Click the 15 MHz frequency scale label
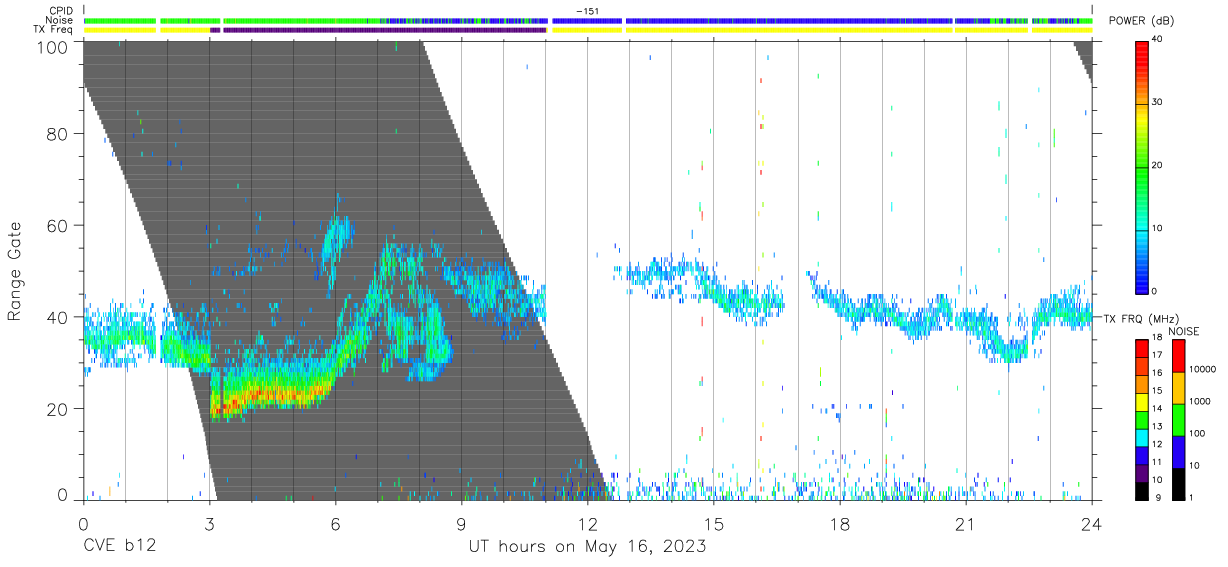Screen dimensions: 1228x567 pyautogui.click(x=1158, y=390)
